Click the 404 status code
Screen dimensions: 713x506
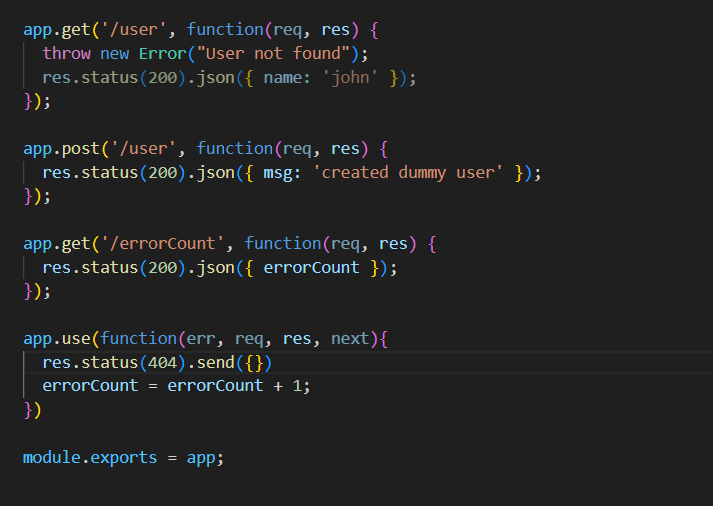[x=162, y=363]
